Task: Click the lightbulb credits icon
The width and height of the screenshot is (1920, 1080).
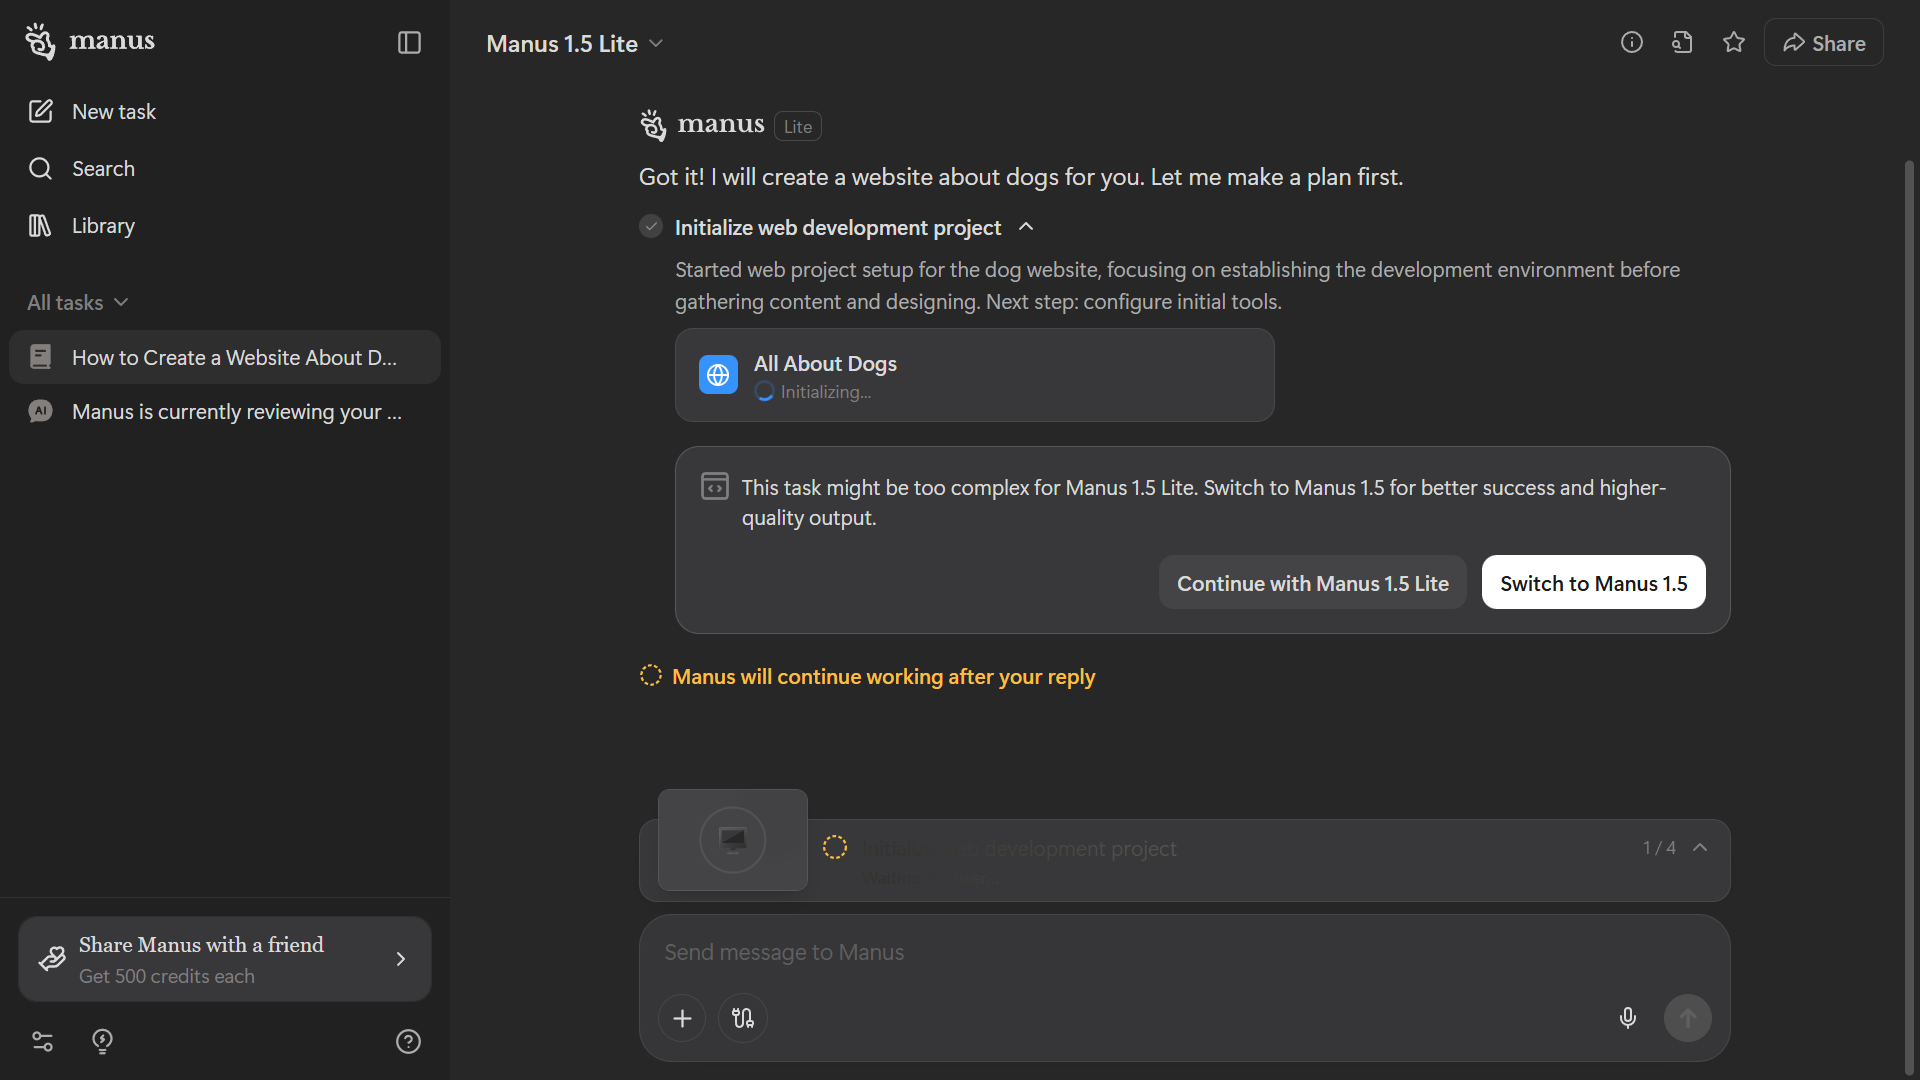Action: pos(102,1041)
